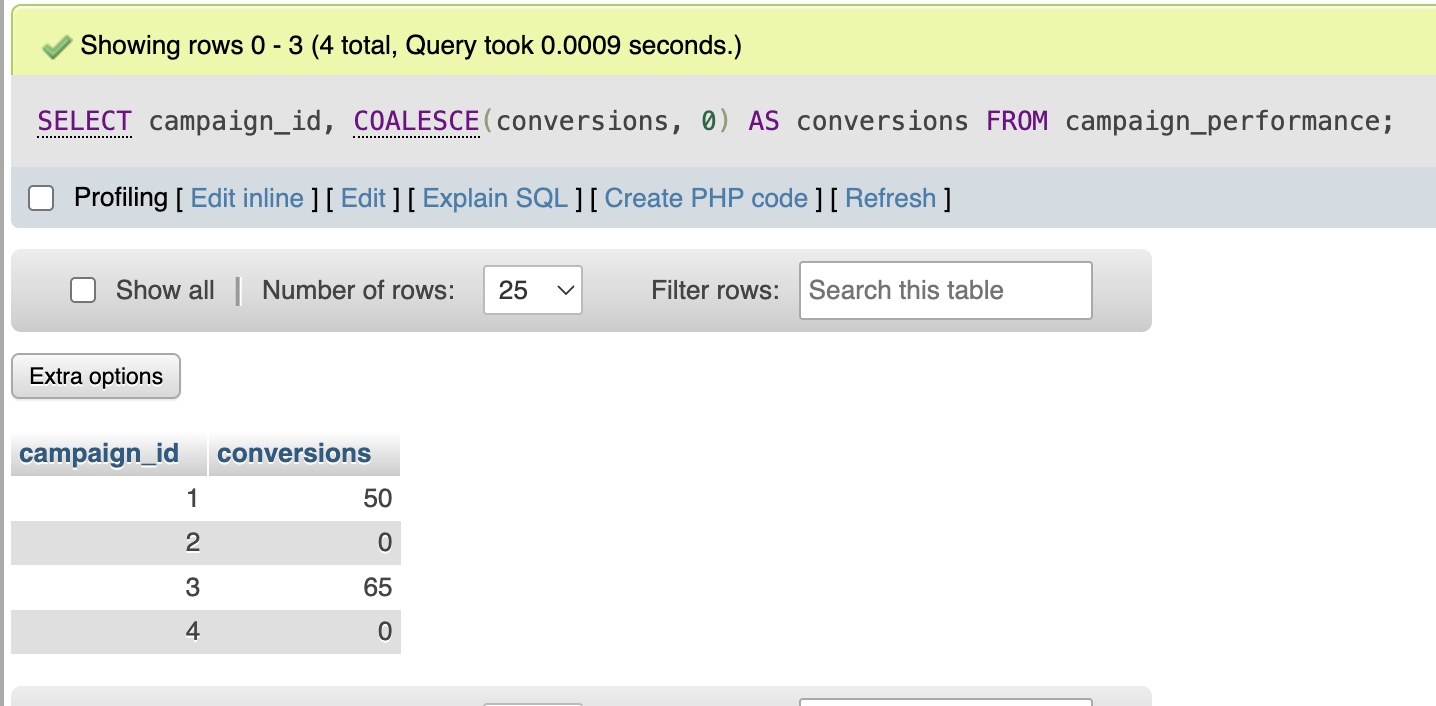Click the success message banner
Viewport: 1436px width, 706px height.
point(410,45)
